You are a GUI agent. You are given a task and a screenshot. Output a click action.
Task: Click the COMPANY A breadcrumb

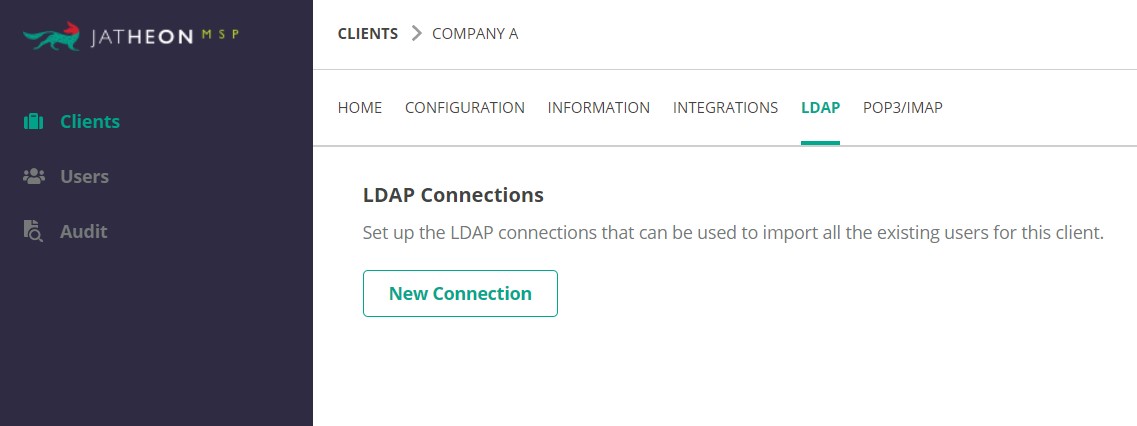(475, 34)
